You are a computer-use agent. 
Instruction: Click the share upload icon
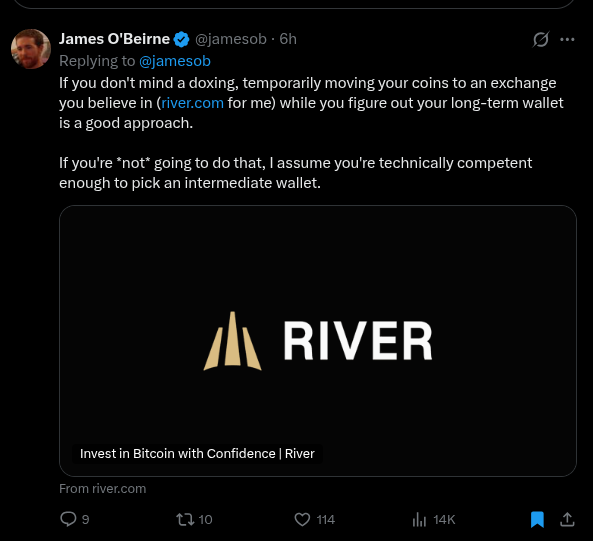click(567, 519)
